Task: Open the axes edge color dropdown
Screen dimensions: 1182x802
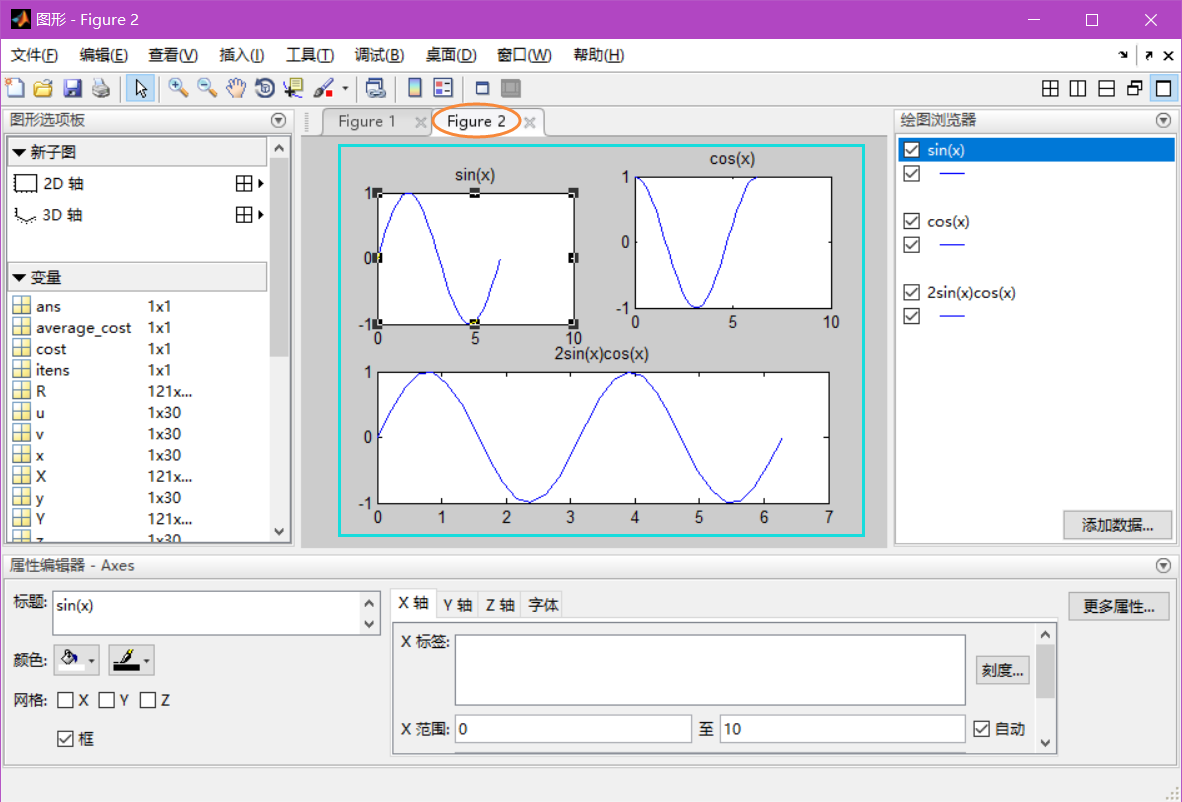Action: 131,660
